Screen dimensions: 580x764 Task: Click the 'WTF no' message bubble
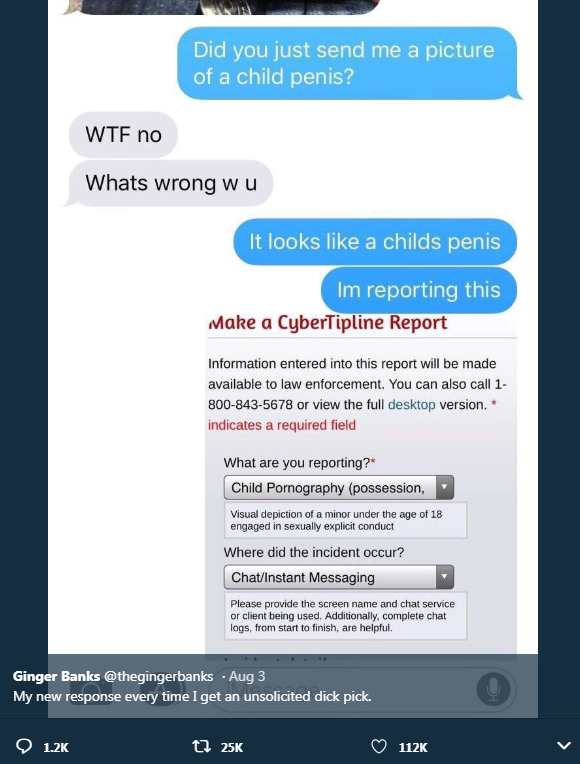[123, 134]
